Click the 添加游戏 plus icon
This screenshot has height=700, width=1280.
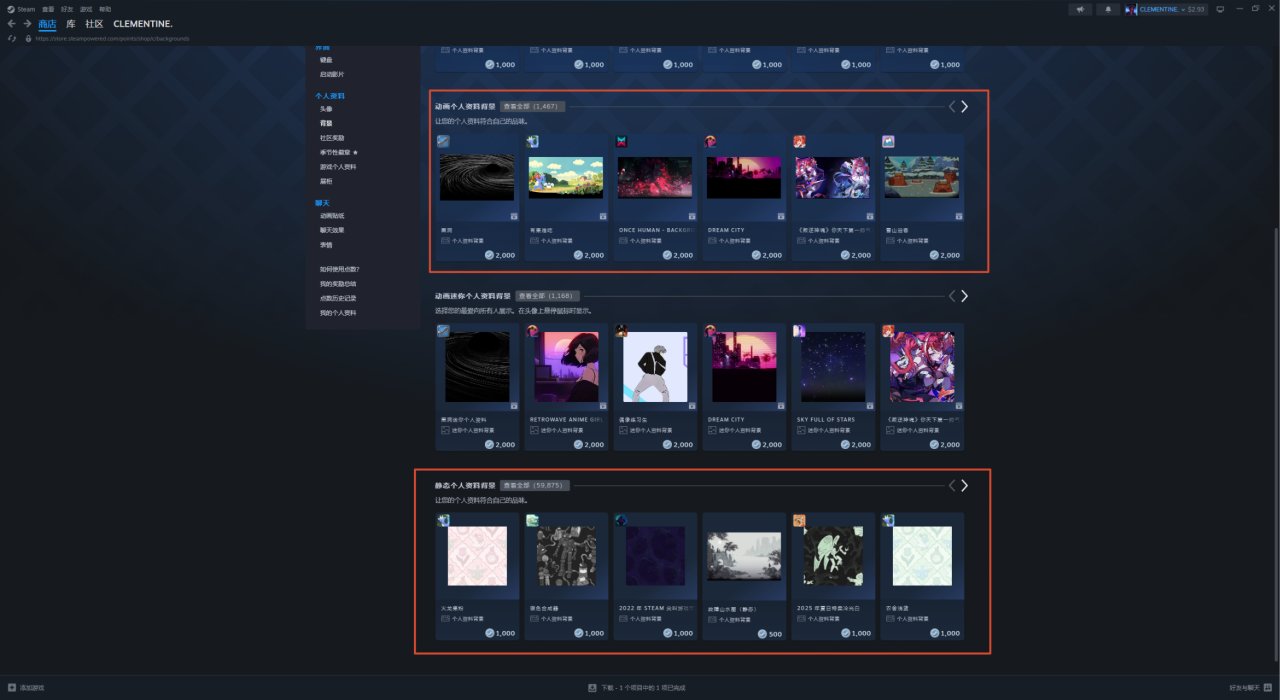tap(12, 688)
